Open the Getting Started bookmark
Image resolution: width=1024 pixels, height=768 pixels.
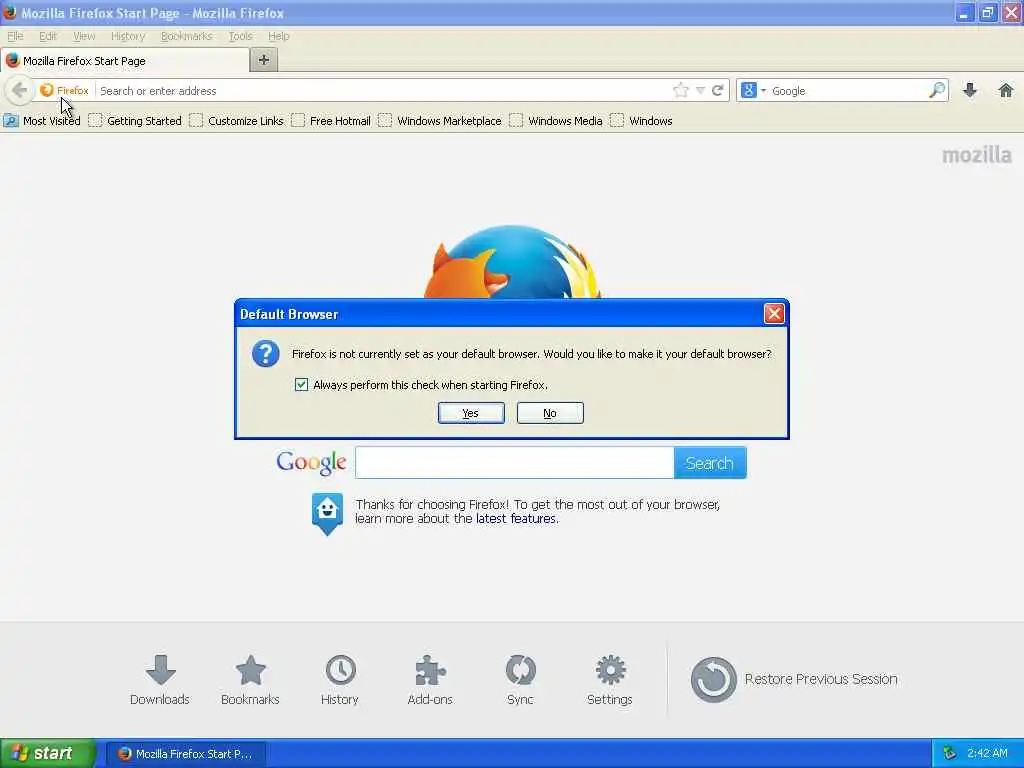click(135, 121)
